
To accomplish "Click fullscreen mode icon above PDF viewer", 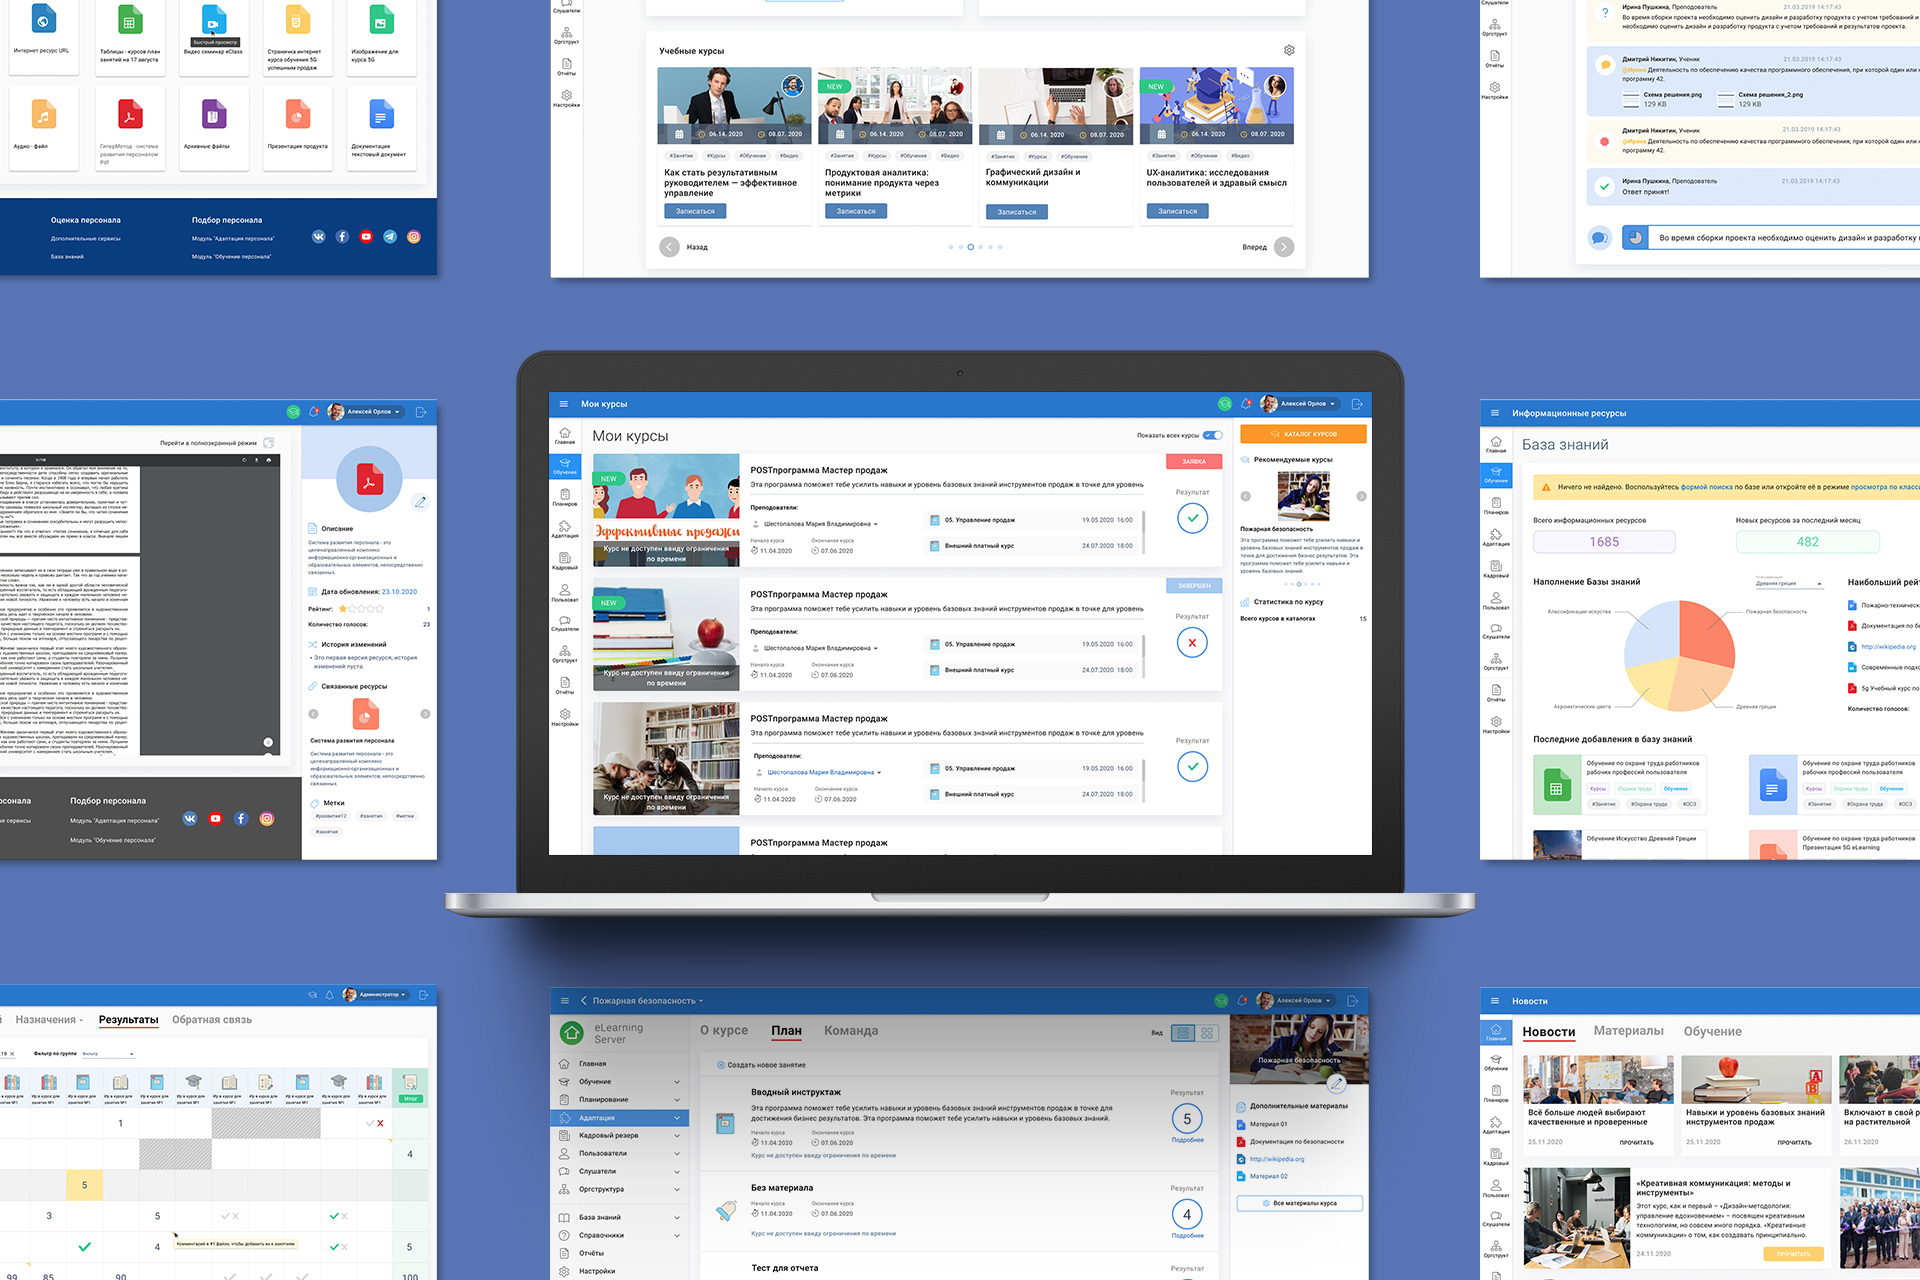I will [268, 442].
